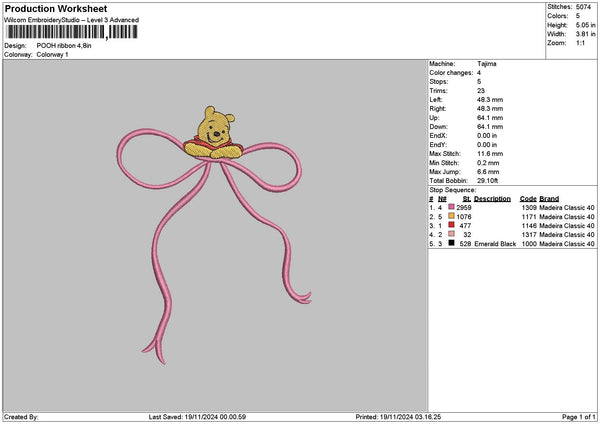
Task: Click the 'Production Worksheet' title
Action: pyautogui.click(x=56, y=8)
